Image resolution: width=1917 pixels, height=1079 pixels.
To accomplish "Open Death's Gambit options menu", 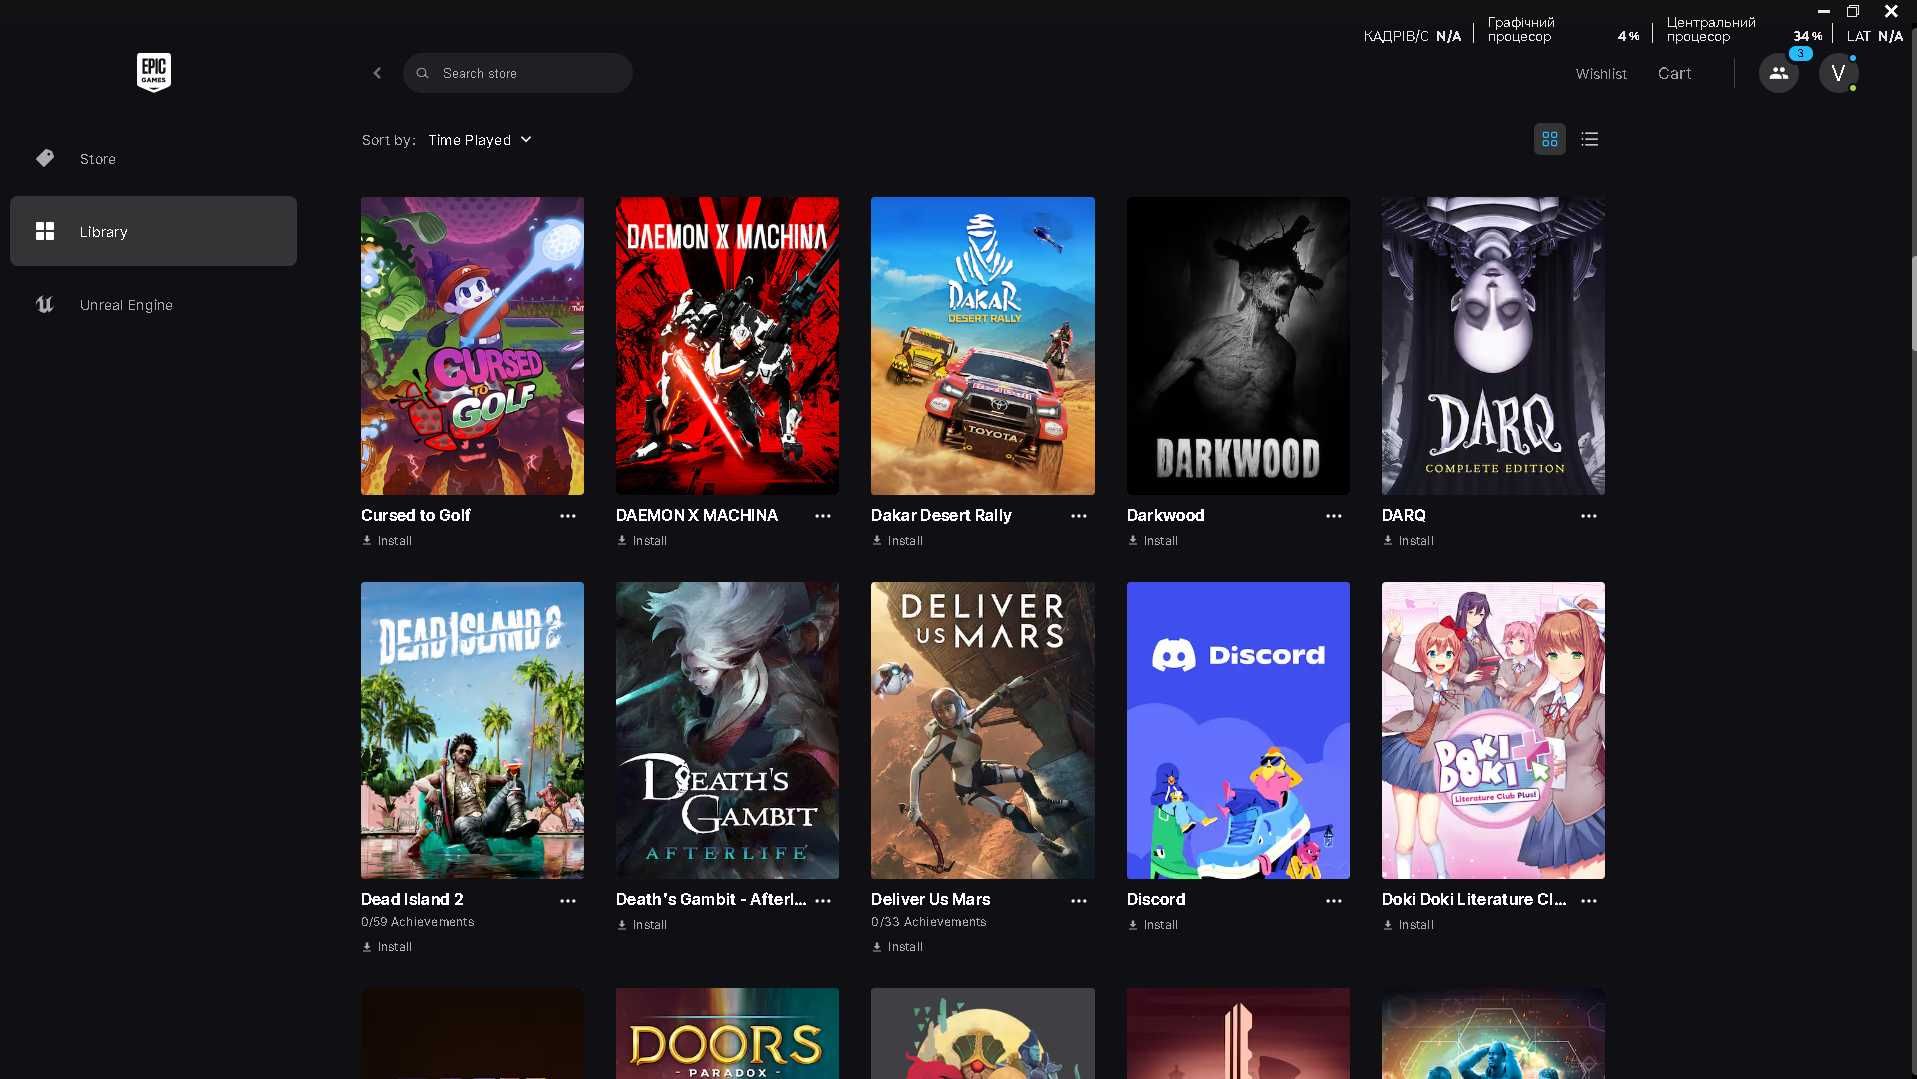I will [823, 901].
